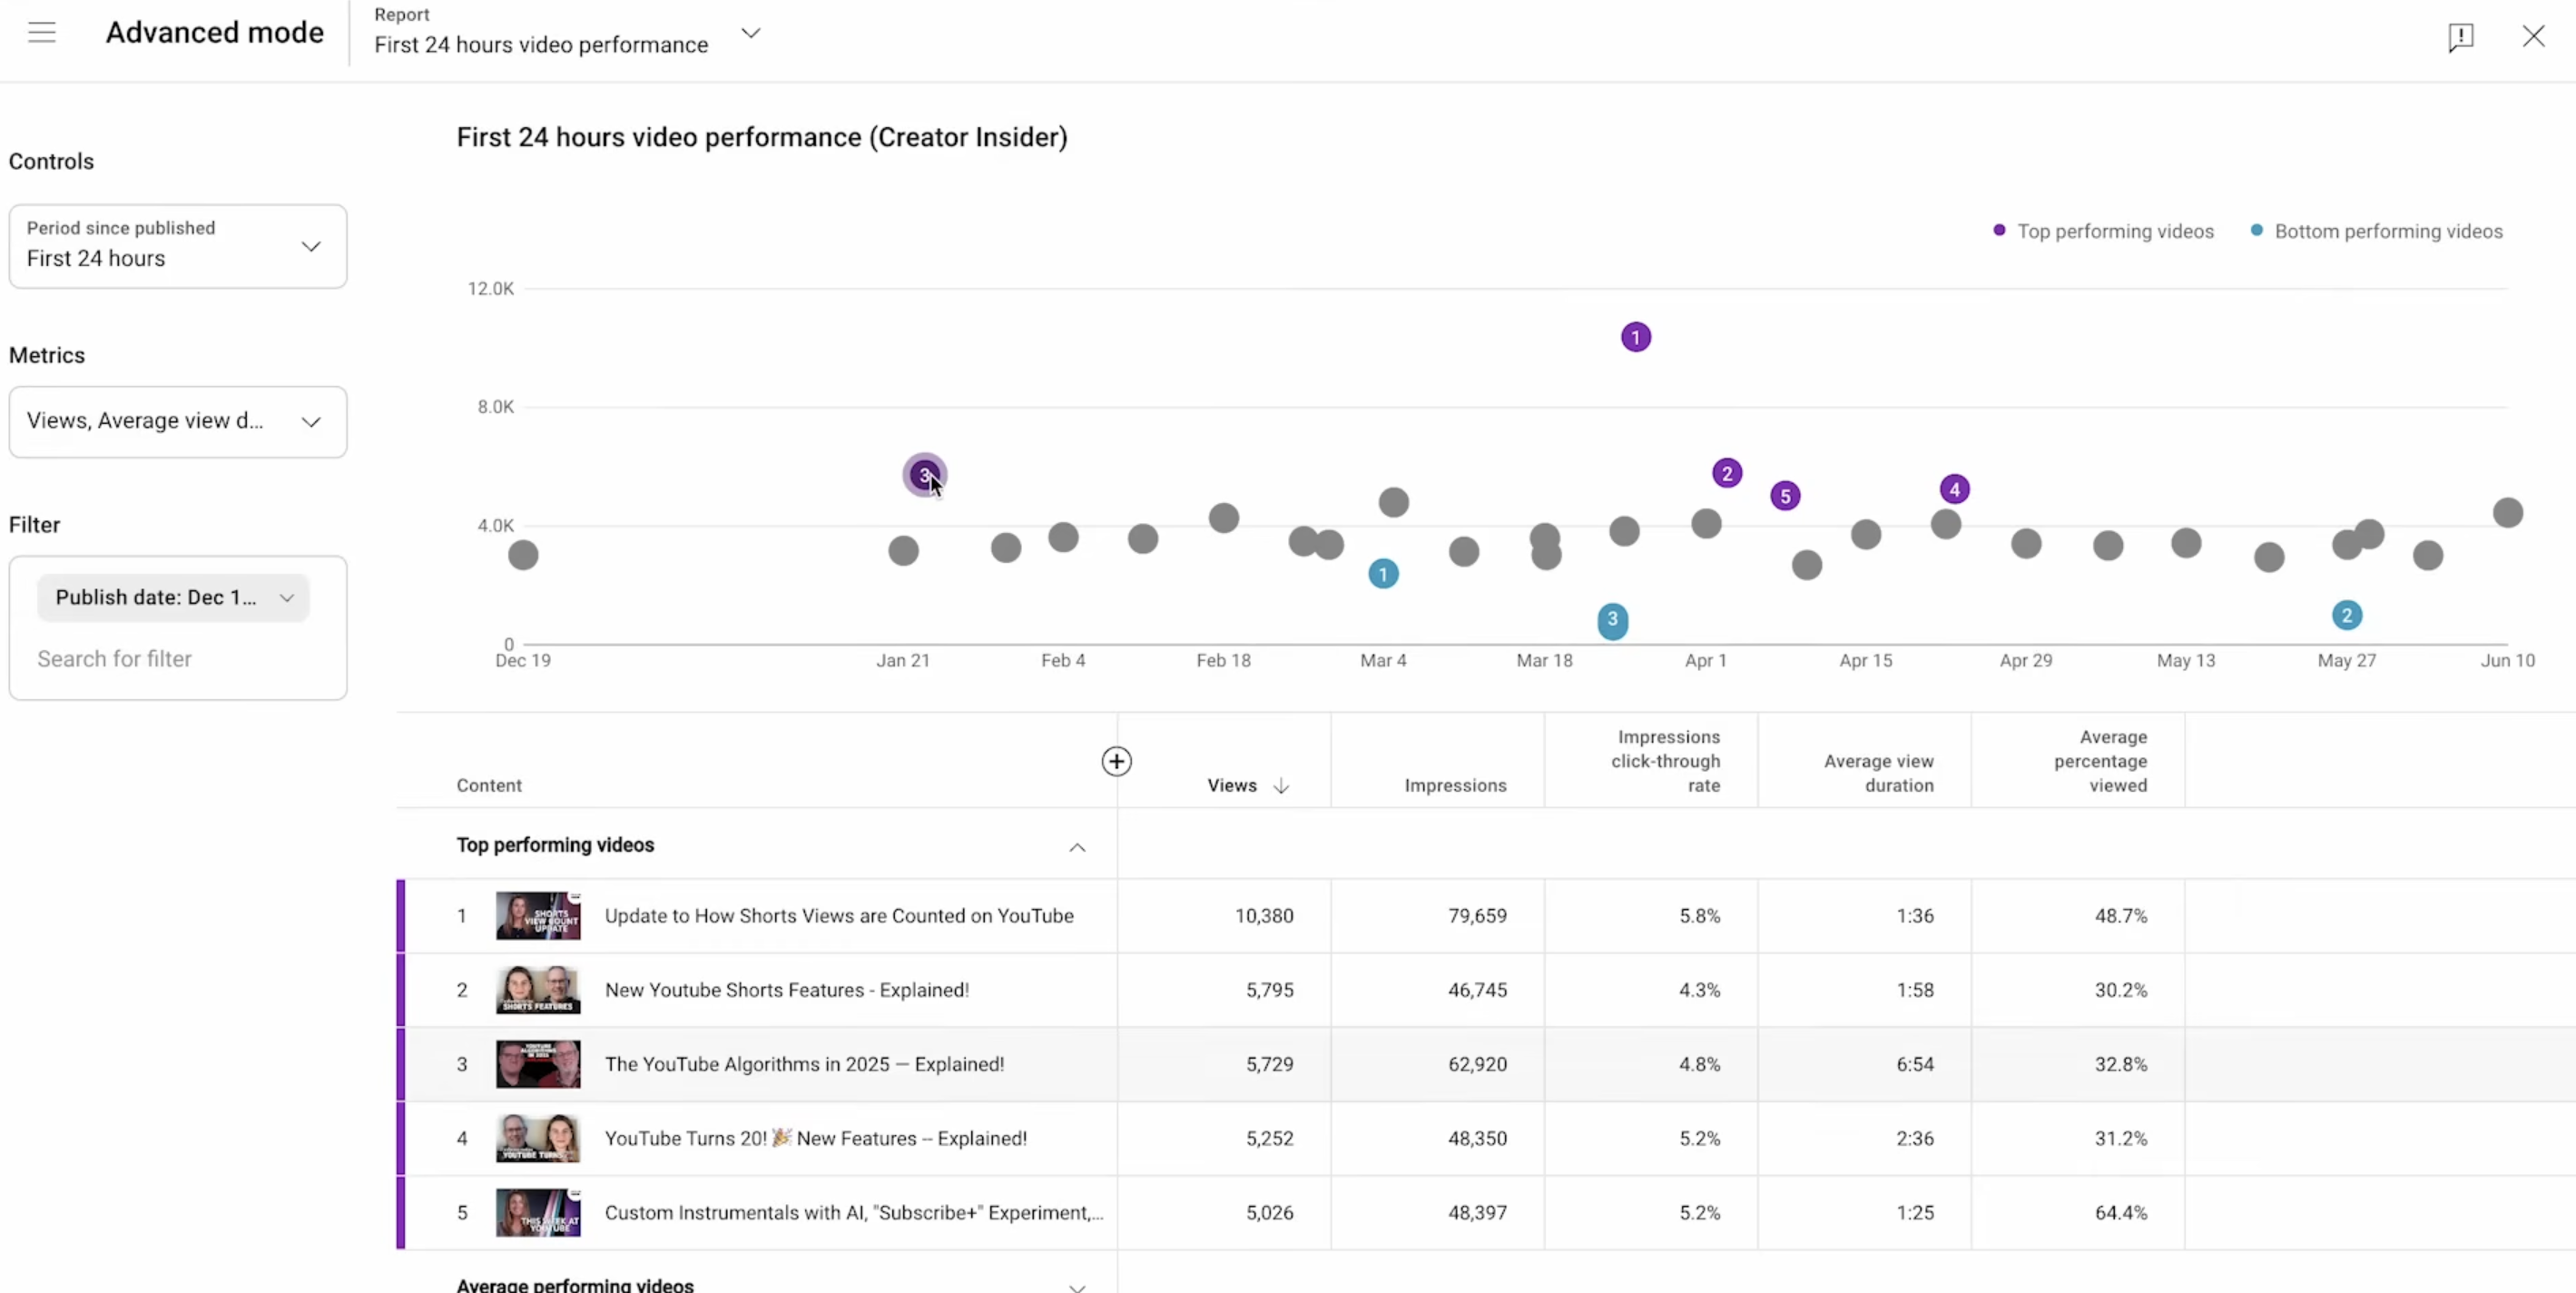Close Advanced mode with the X icon
The height and width of the screenshot is (1293, 2576).
[2533, 37]
